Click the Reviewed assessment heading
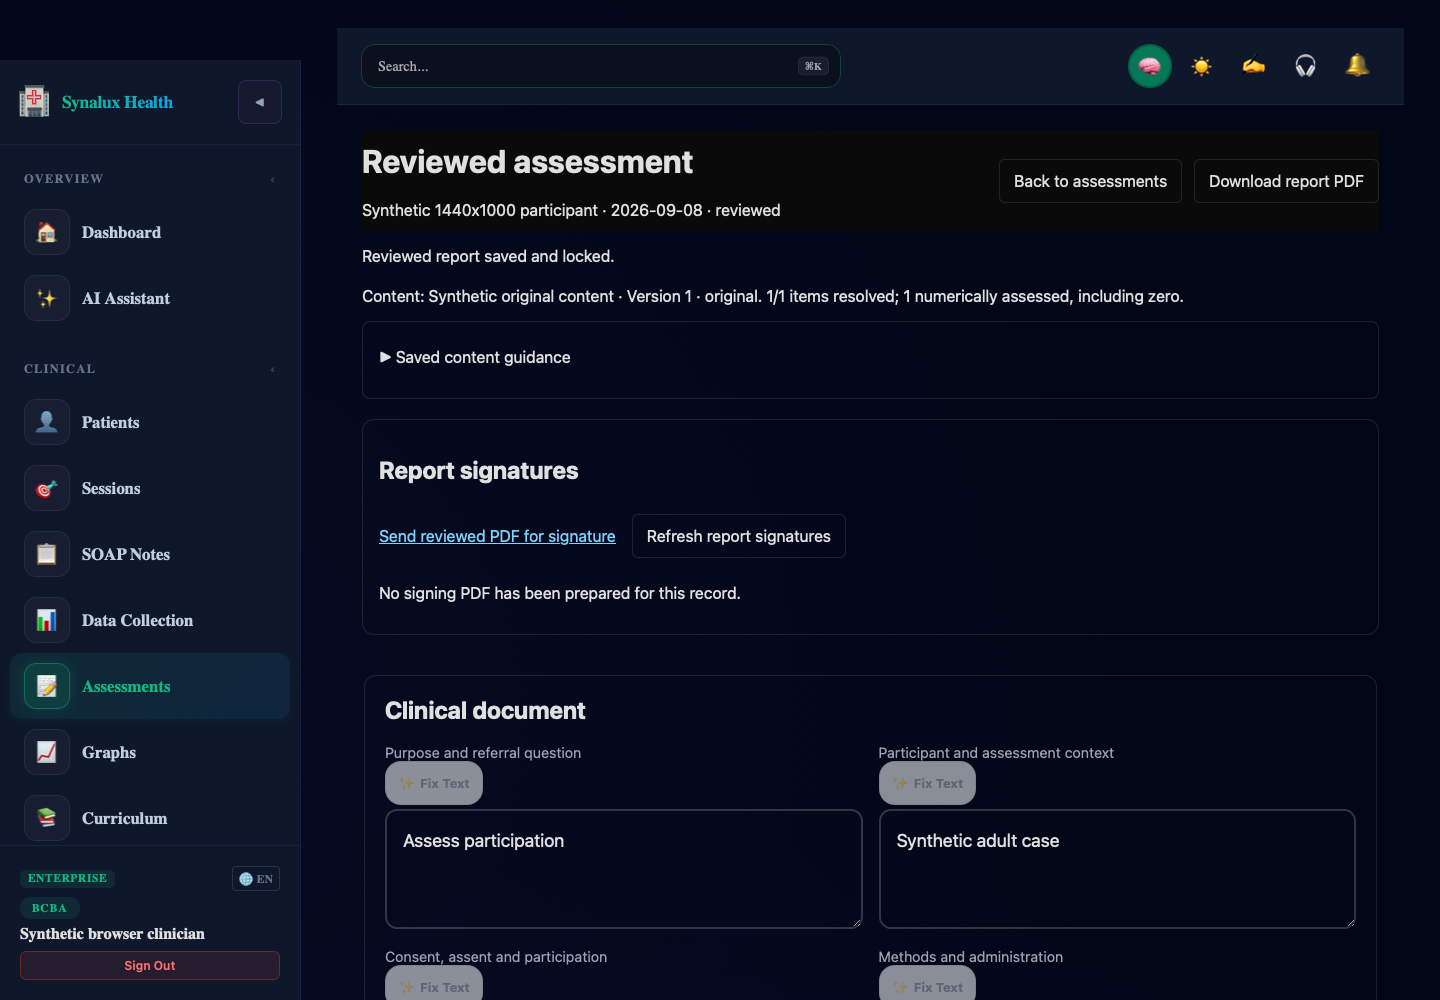The image size is (1440, 1000). point(527,162)
